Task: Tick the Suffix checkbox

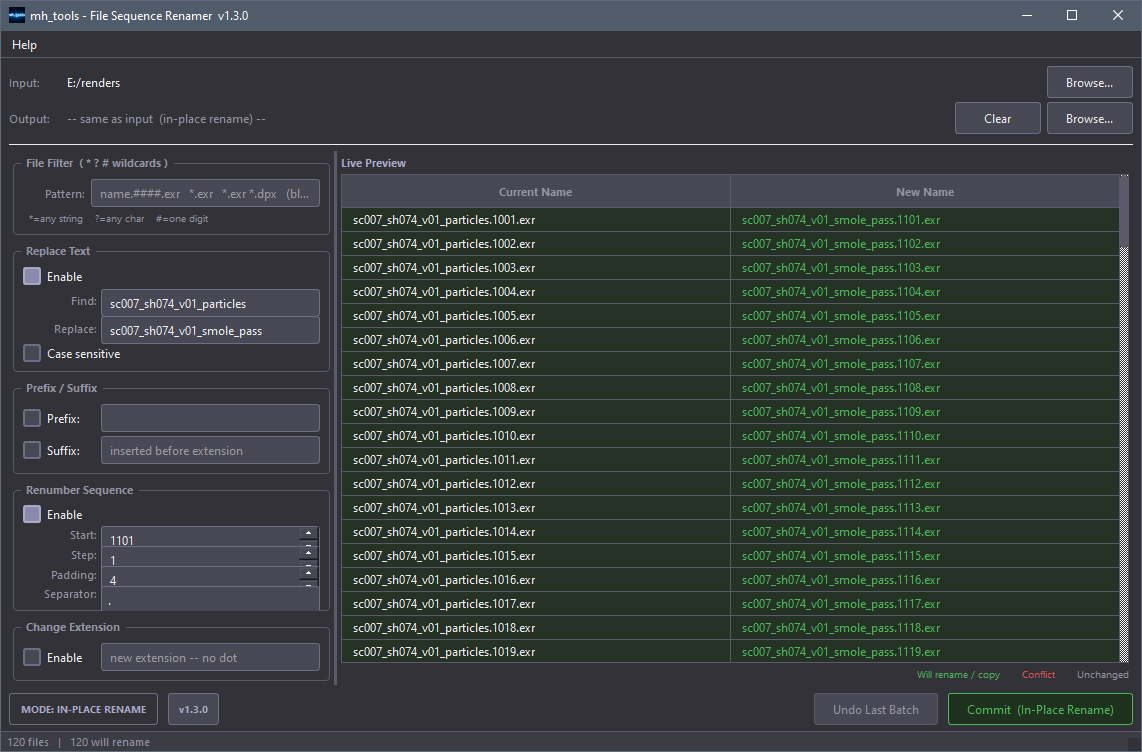Action: pos(32,451)
